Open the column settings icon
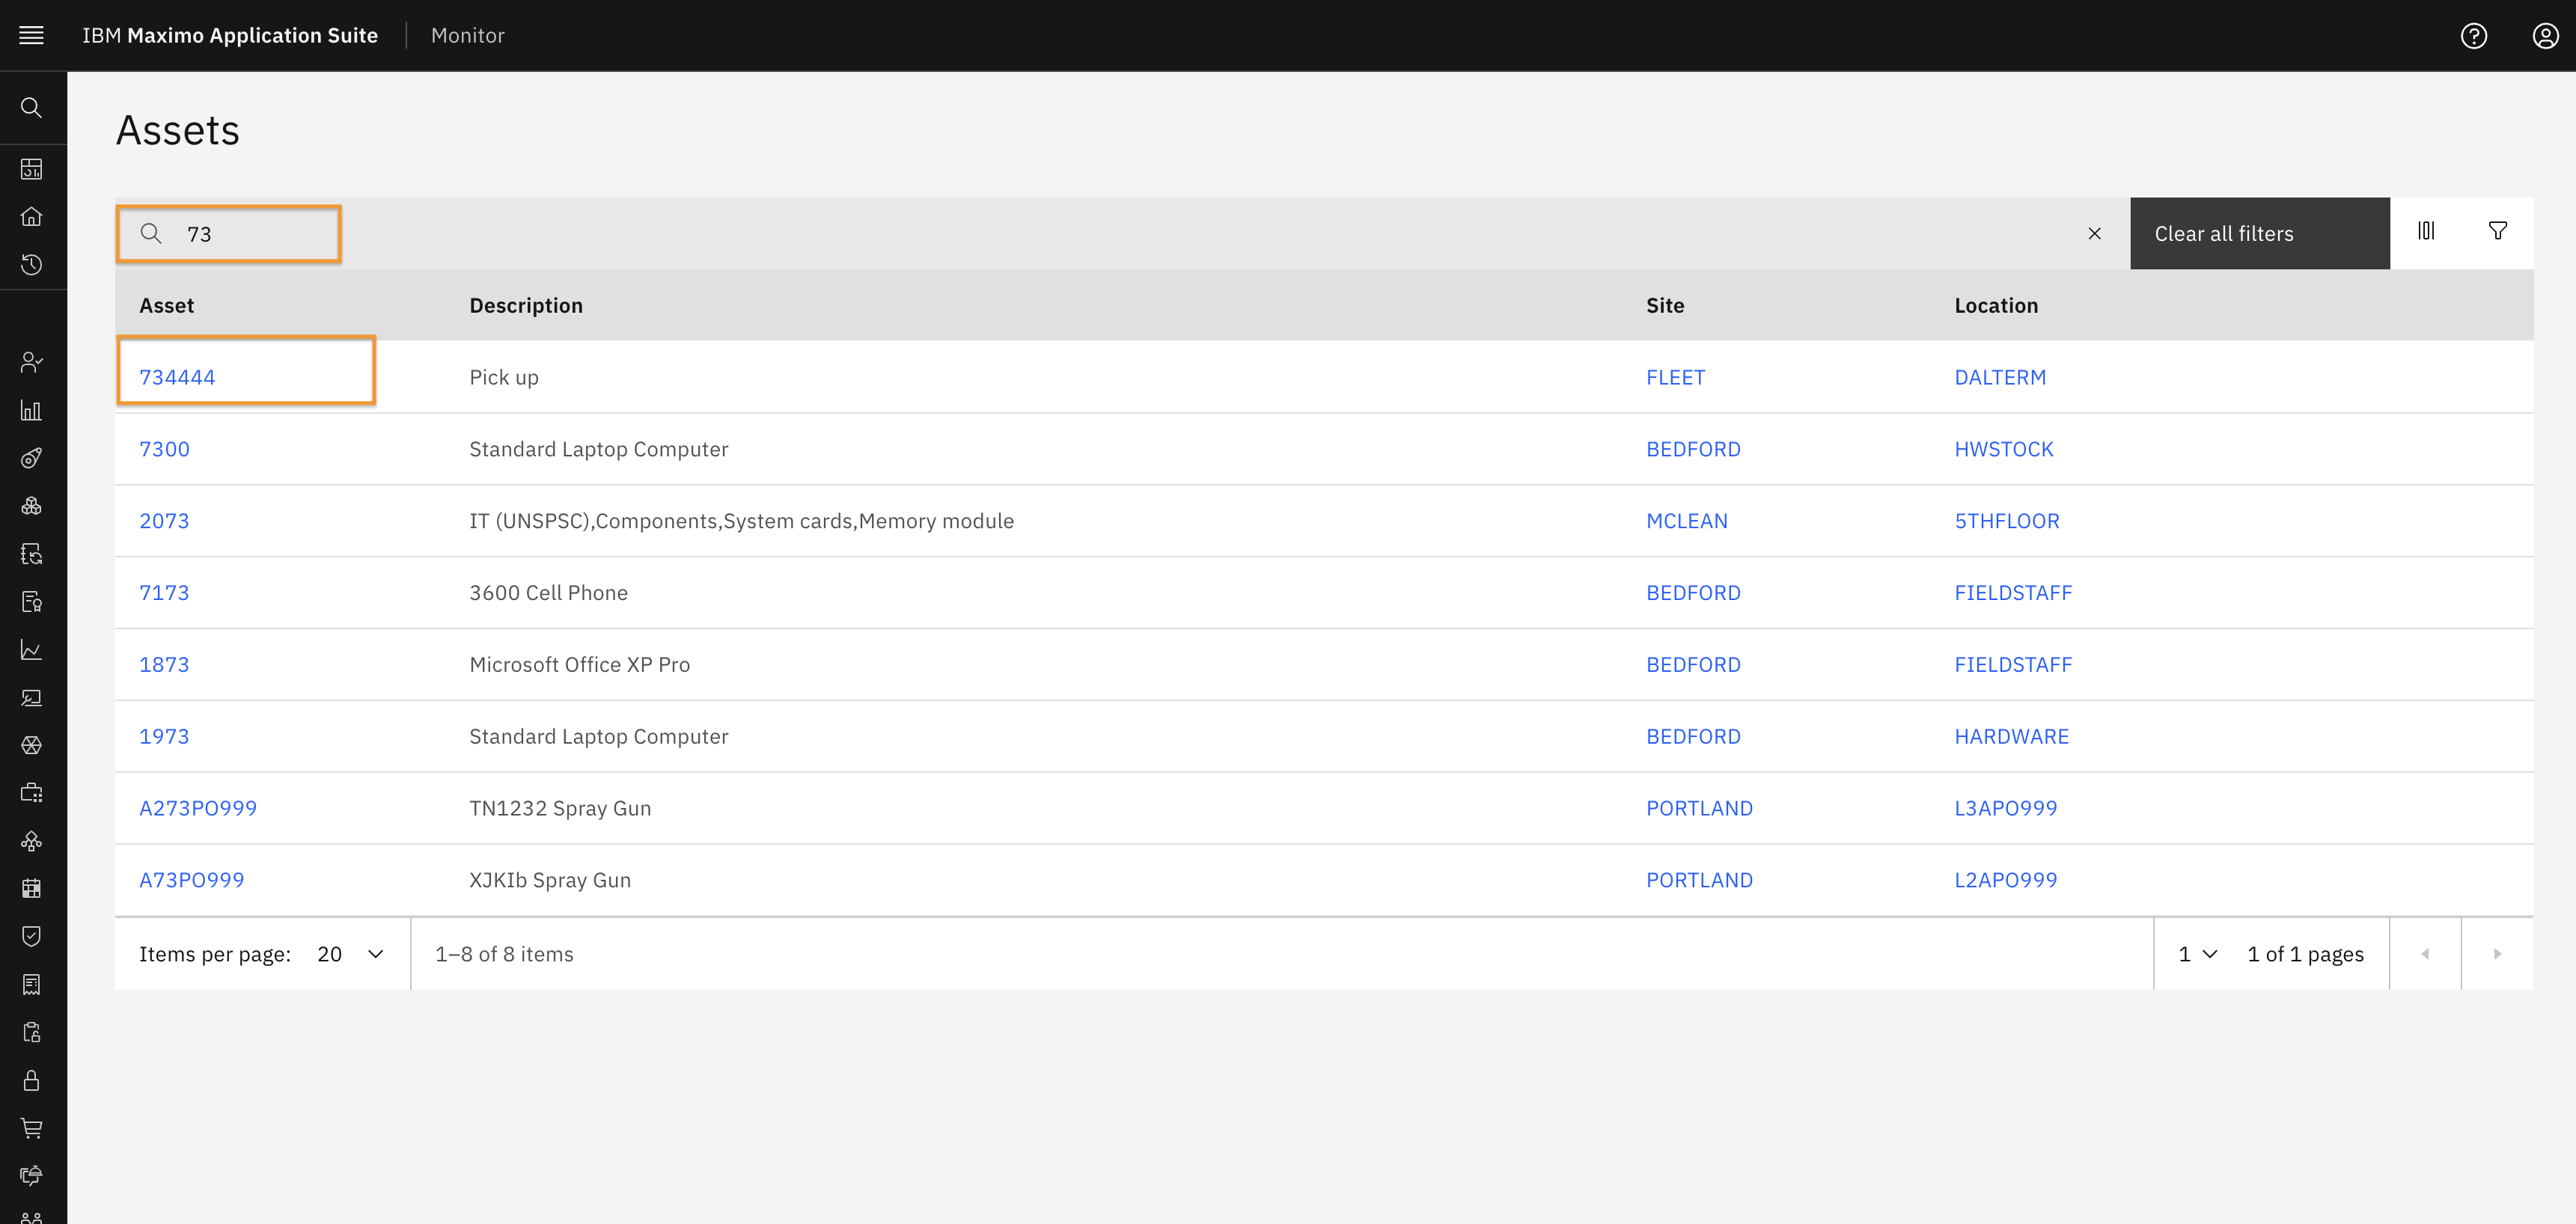The image size is (2576, 1224). point(2426,232)
